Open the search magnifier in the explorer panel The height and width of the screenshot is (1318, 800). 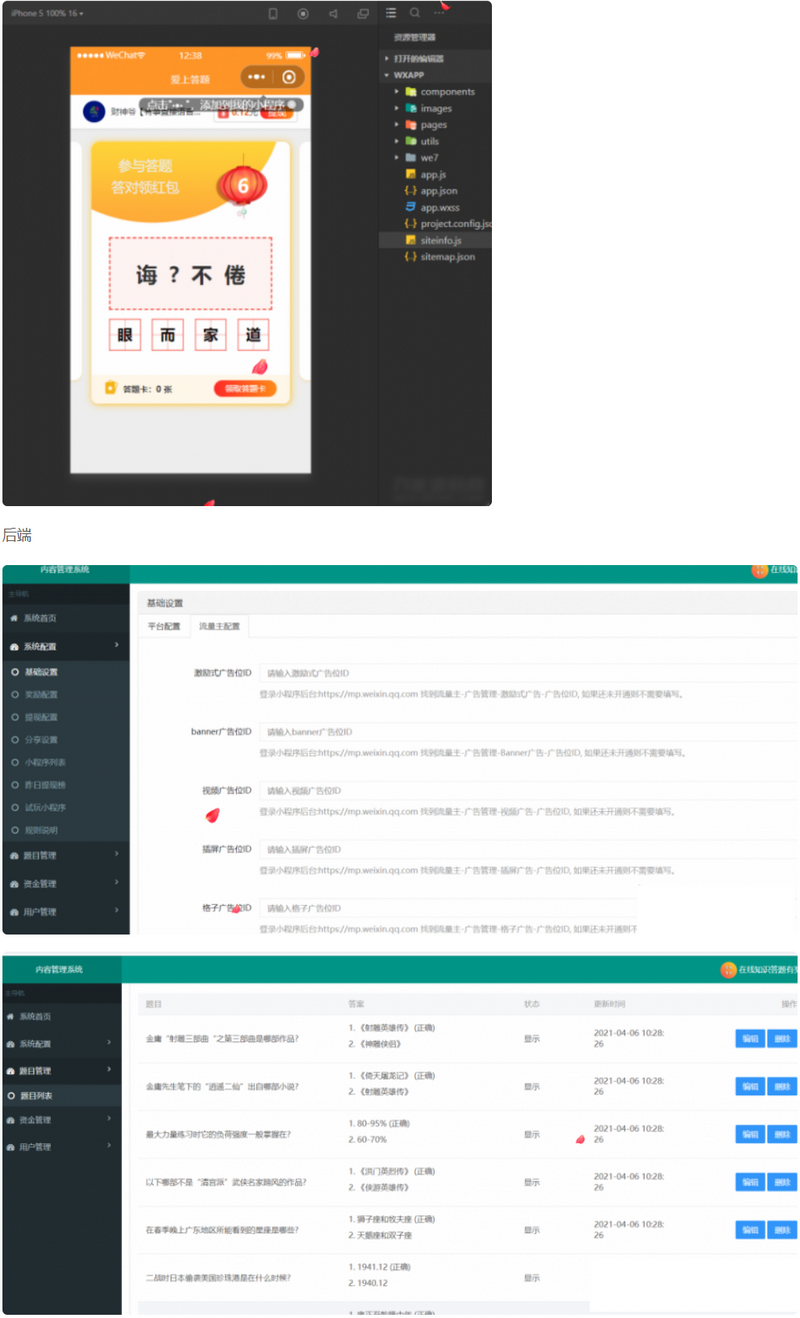point(415,13)
